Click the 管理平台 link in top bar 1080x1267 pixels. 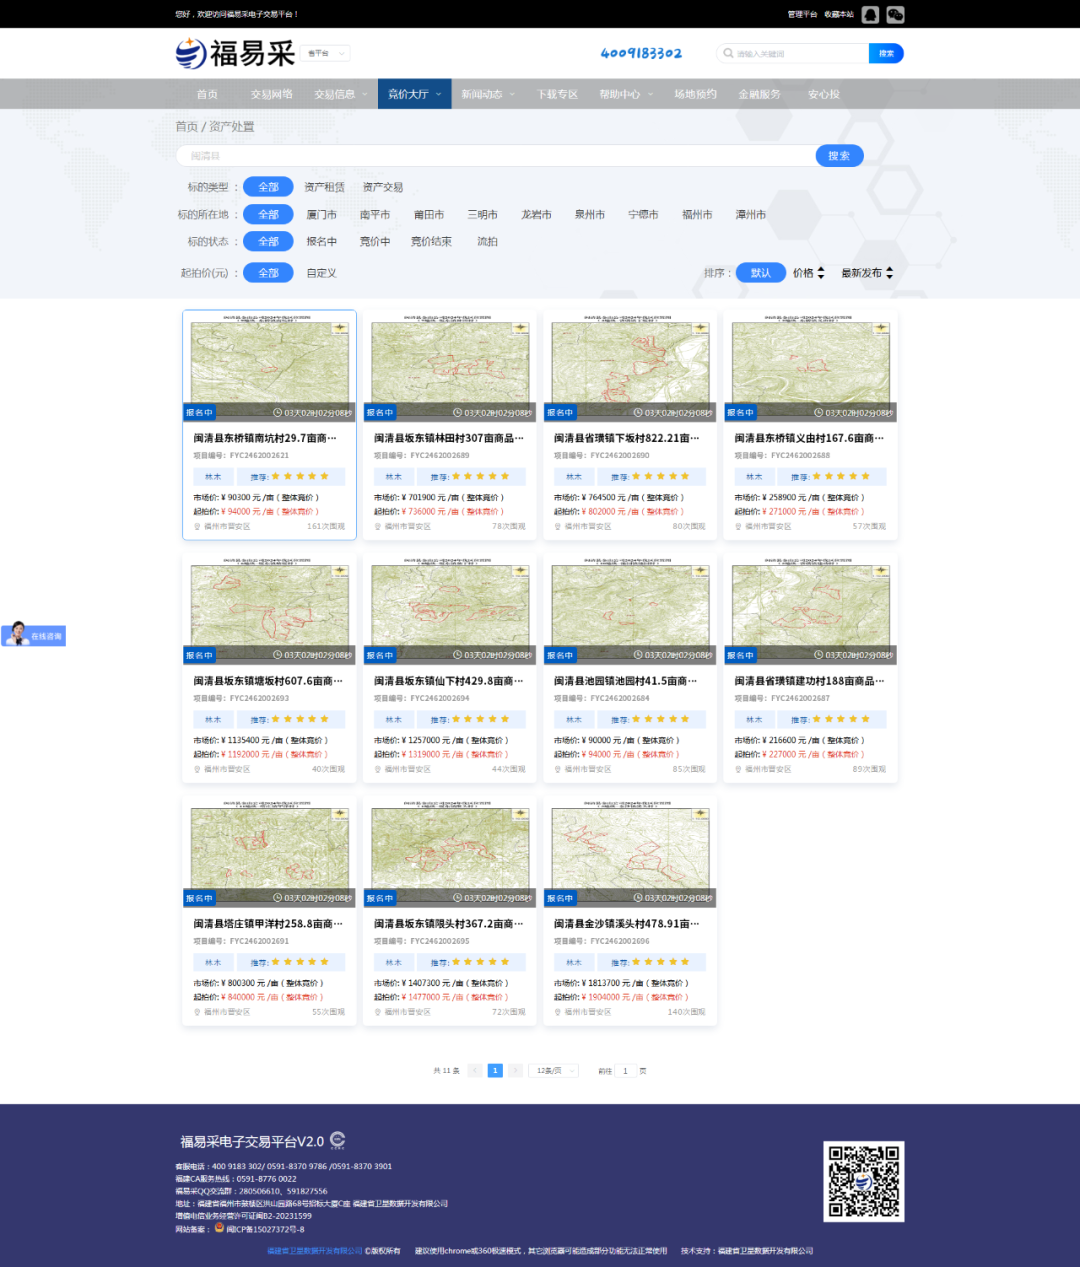coord(801,14)
